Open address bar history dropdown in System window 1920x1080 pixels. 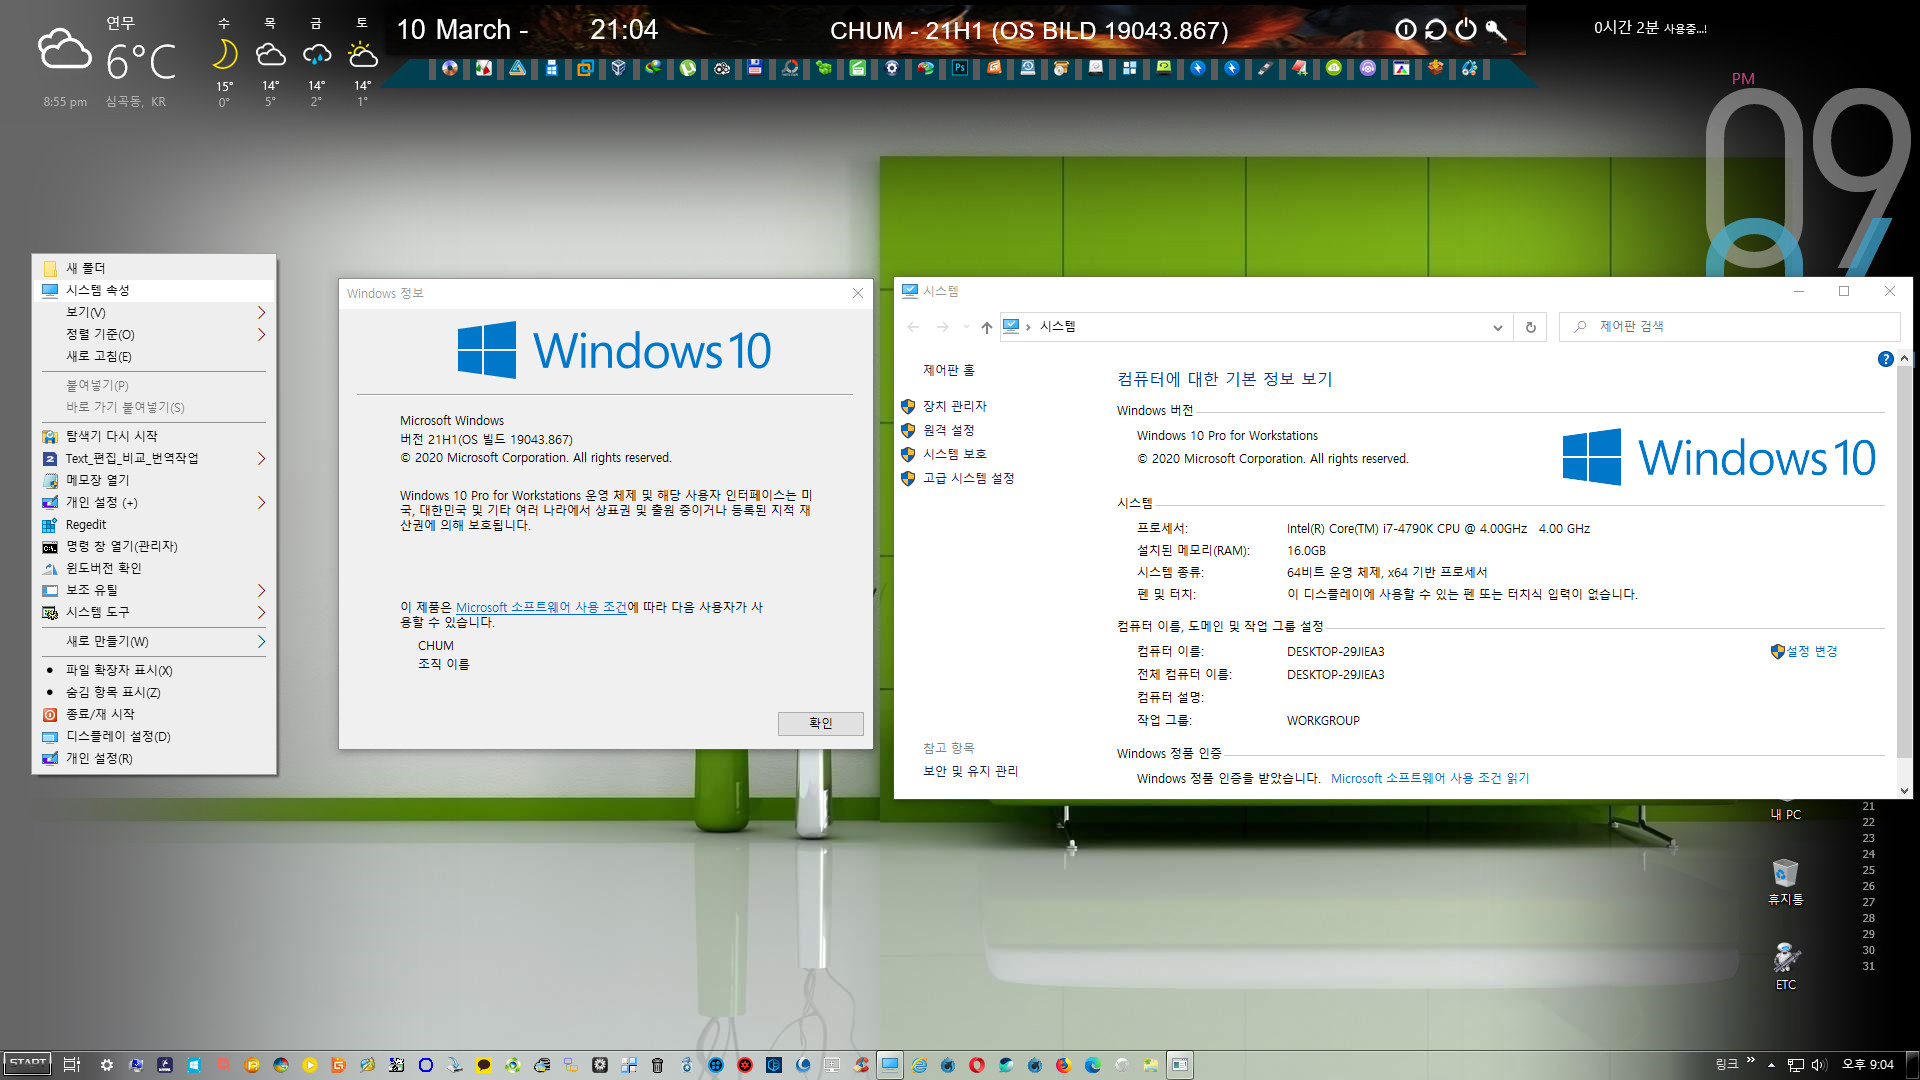[x=1497, y=327]
